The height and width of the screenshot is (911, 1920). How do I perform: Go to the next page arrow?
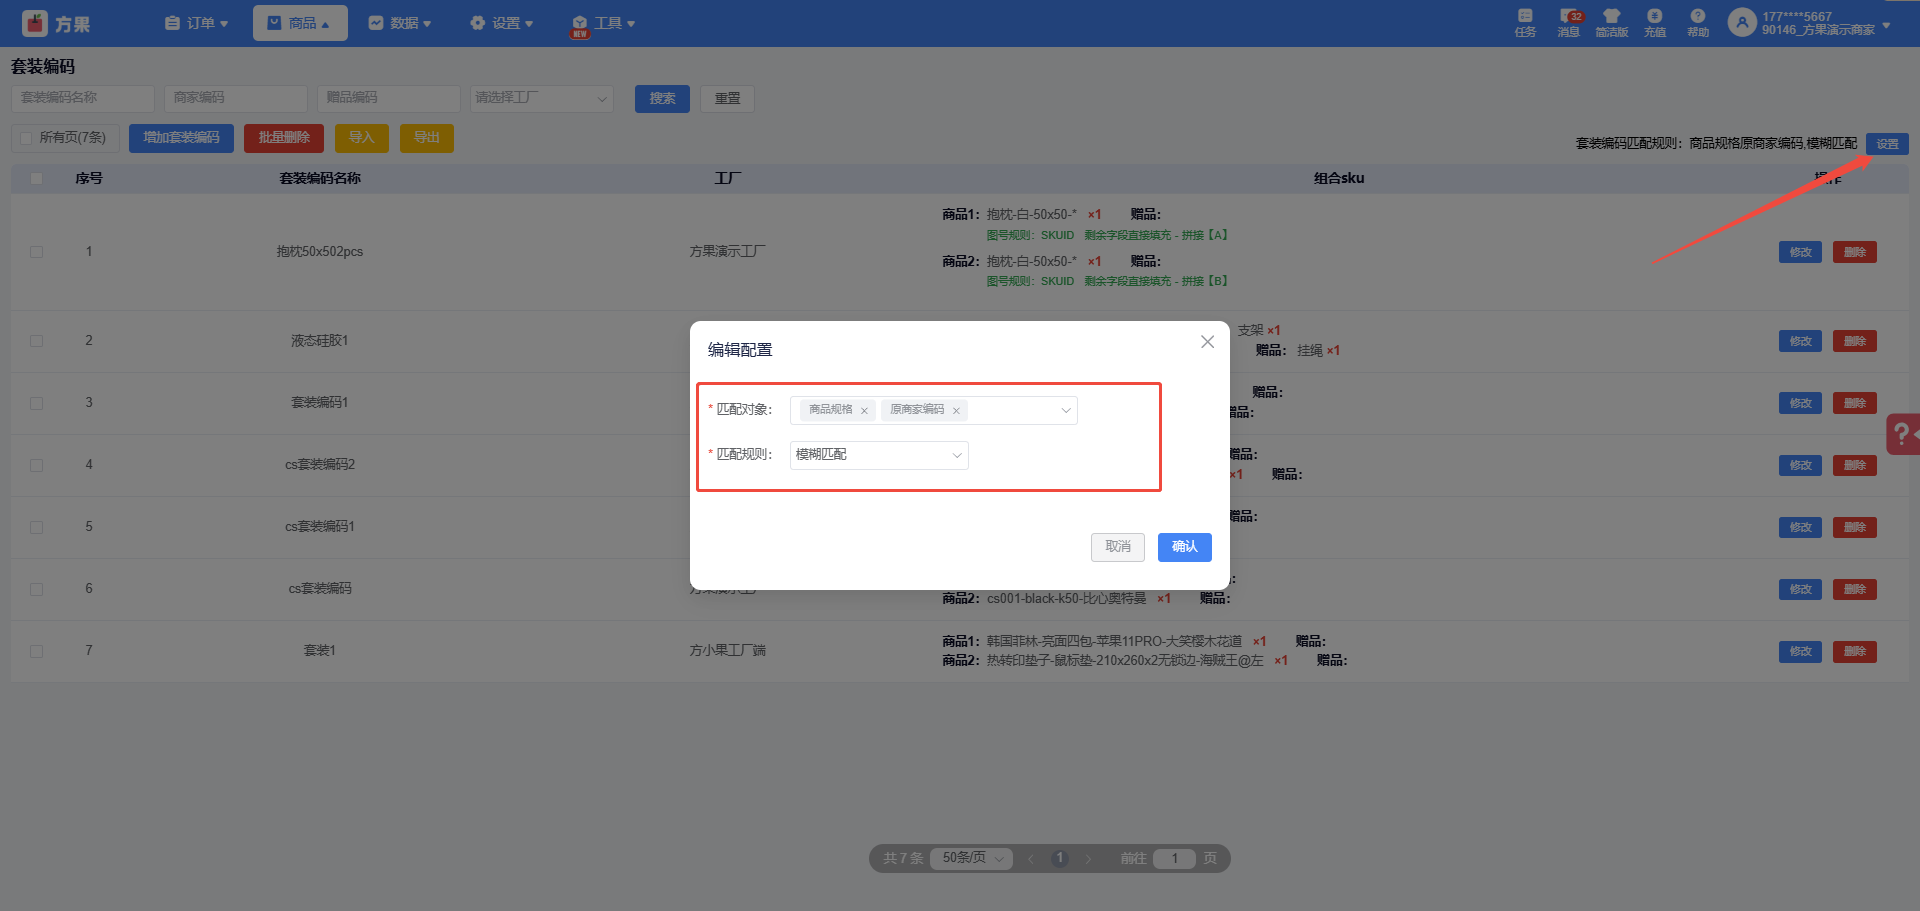click(1088, 859)
